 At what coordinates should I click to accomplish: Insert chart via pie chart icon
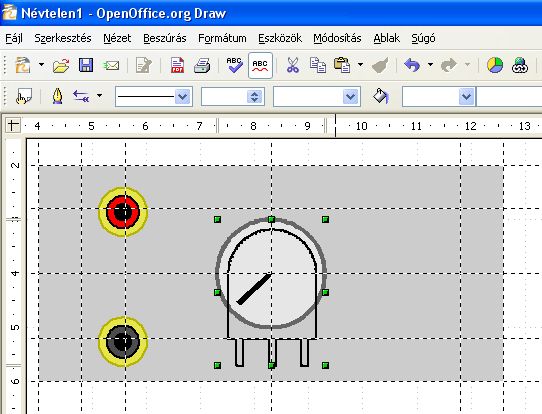495,65
